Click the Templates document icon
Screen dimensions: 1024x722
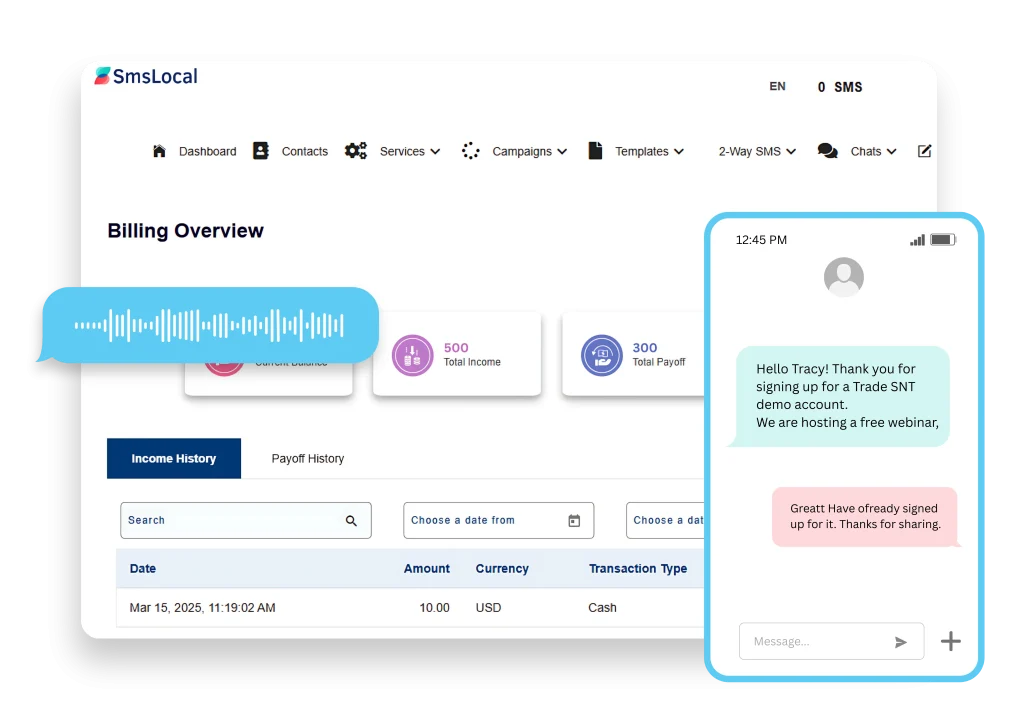tap(595, 151)
